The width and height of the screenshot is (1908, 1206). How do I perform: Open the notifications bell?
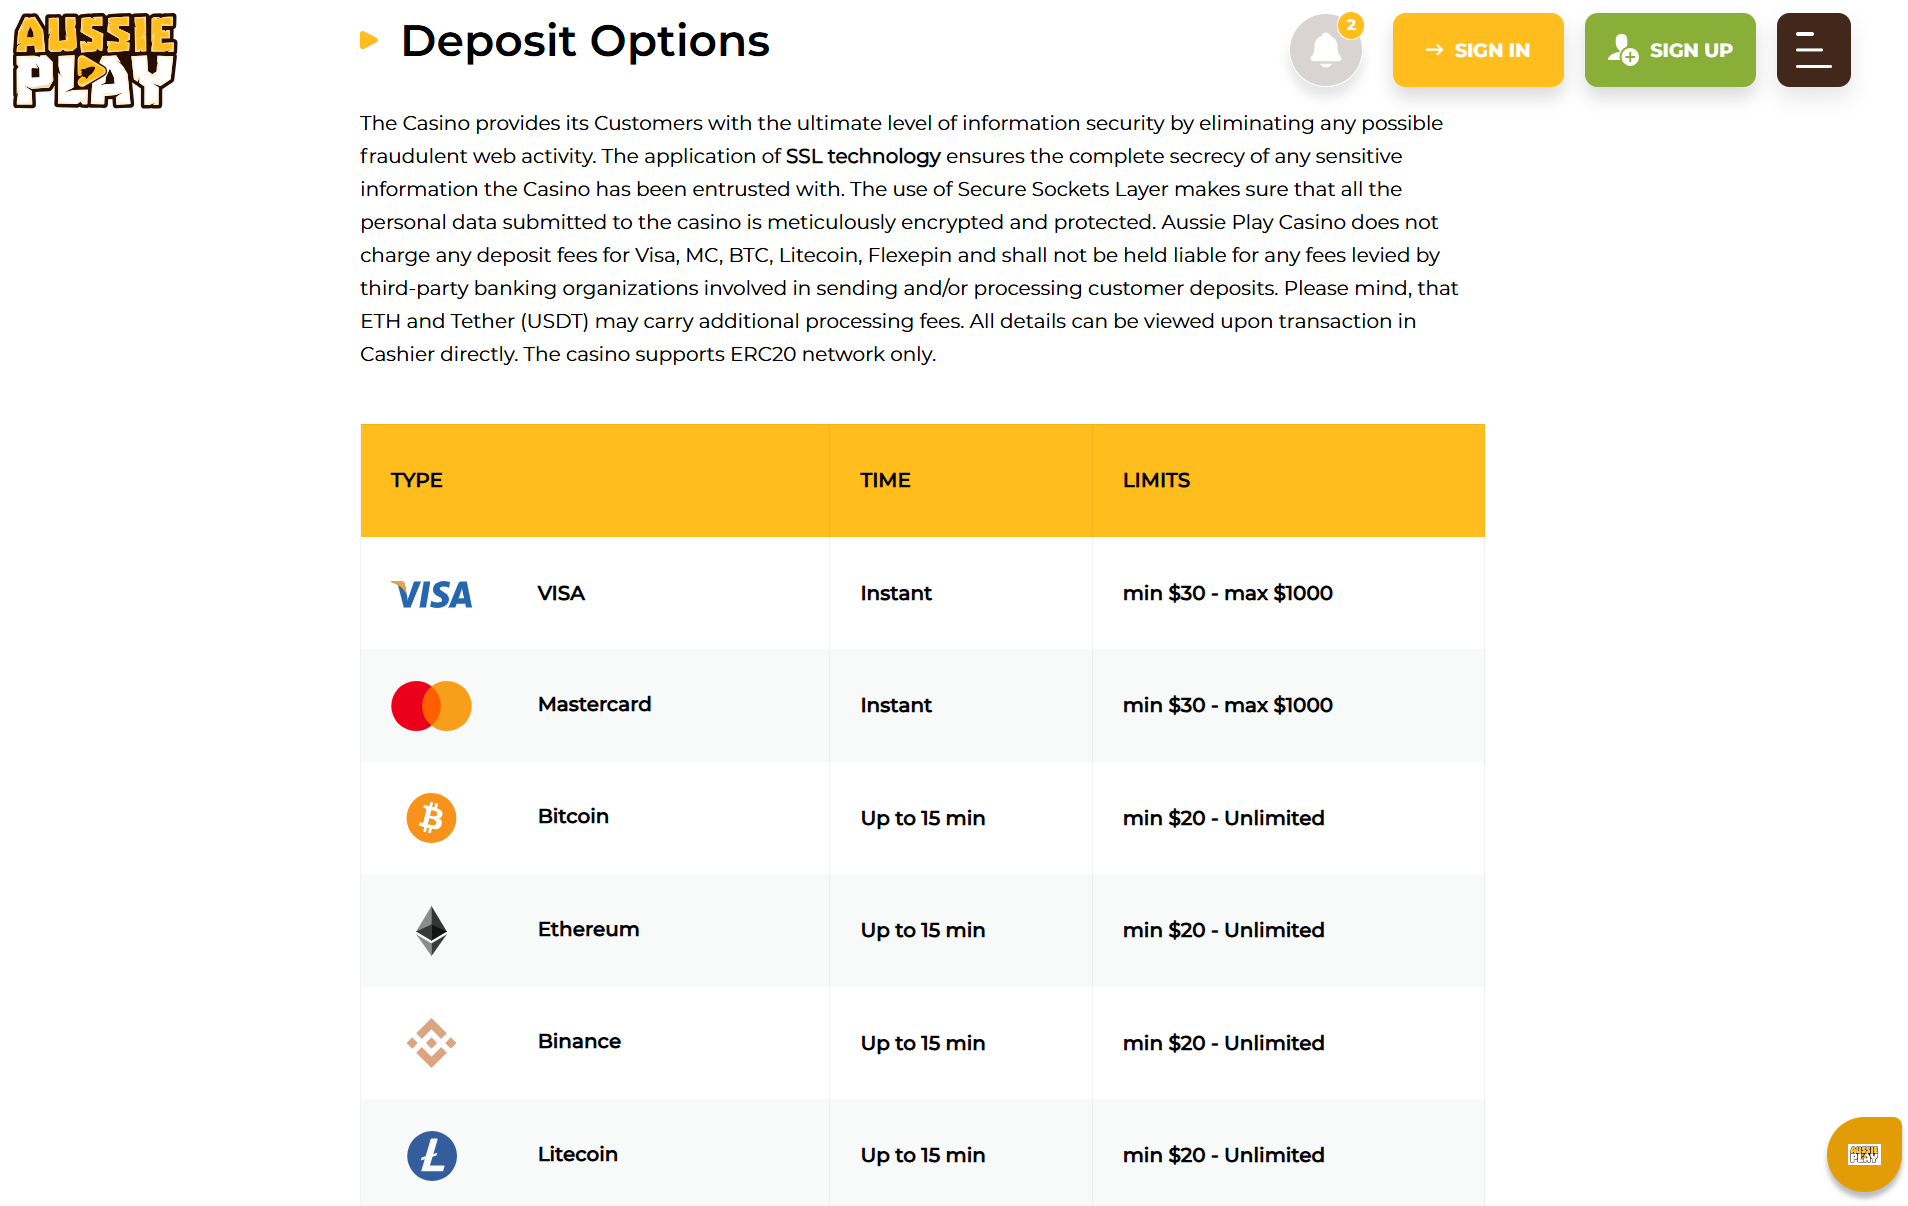click(1325, 50)
